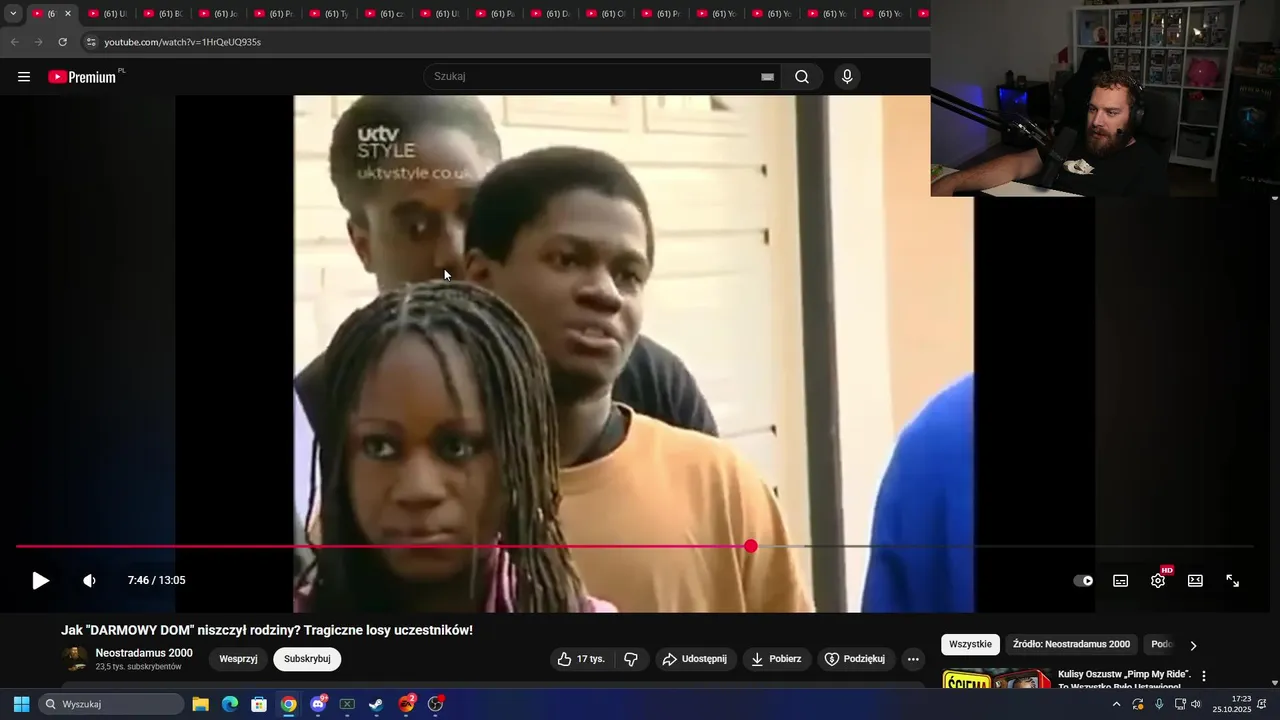Click the red playhead on the progress bar
Screen dimensions: 1280x720
(x=751, y=546)
